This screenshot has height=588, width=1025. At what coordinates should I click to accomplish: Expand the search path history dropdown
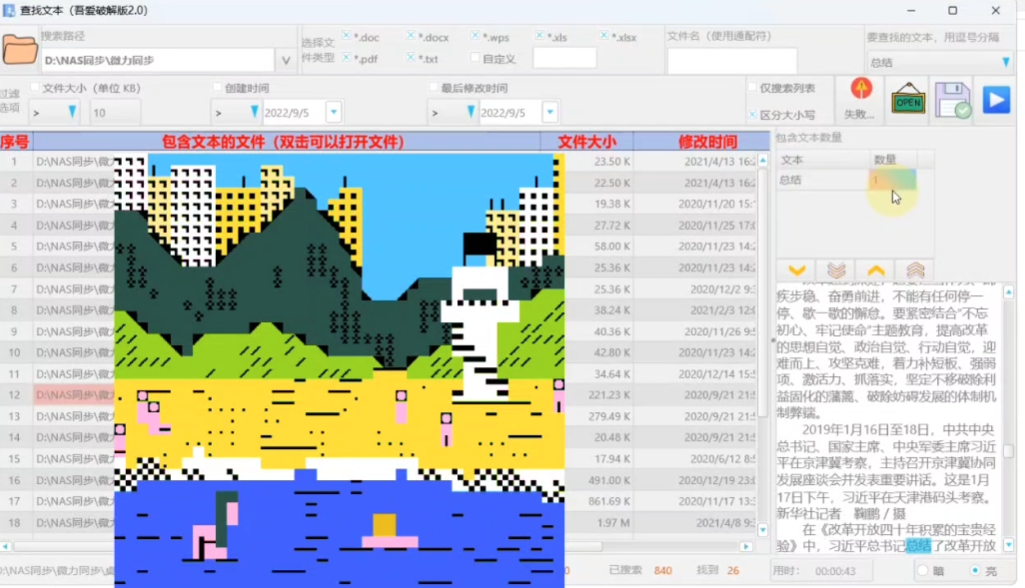coord(286,60)
